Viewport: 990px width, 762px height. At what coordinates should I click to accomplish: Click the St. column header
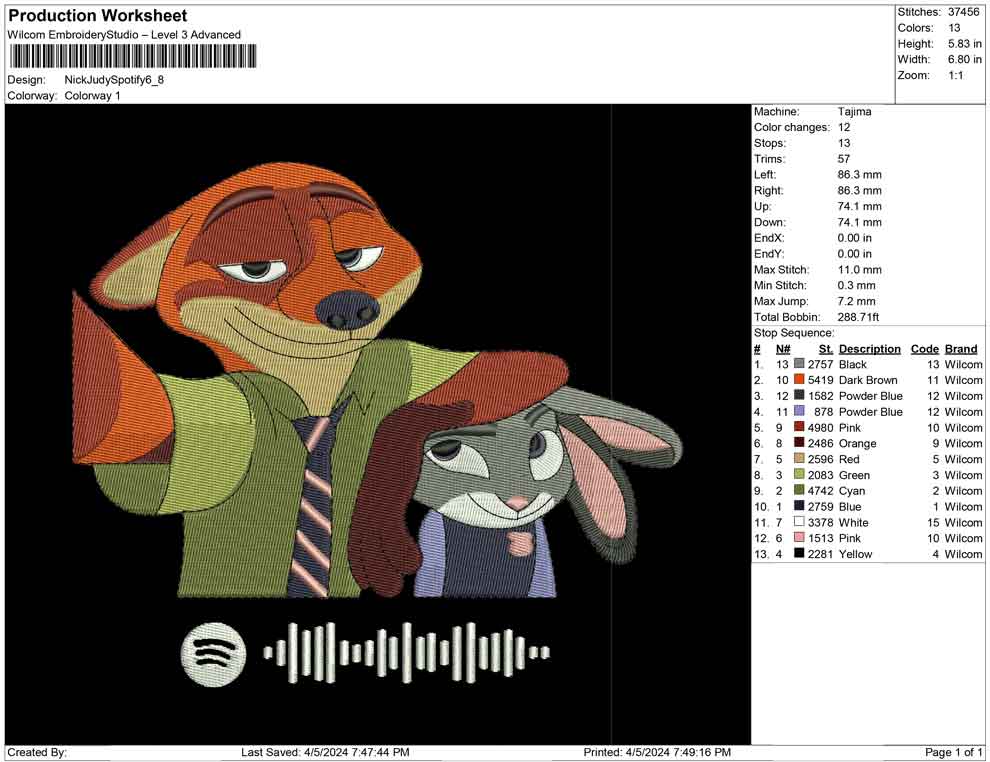[x=825, y=349]
